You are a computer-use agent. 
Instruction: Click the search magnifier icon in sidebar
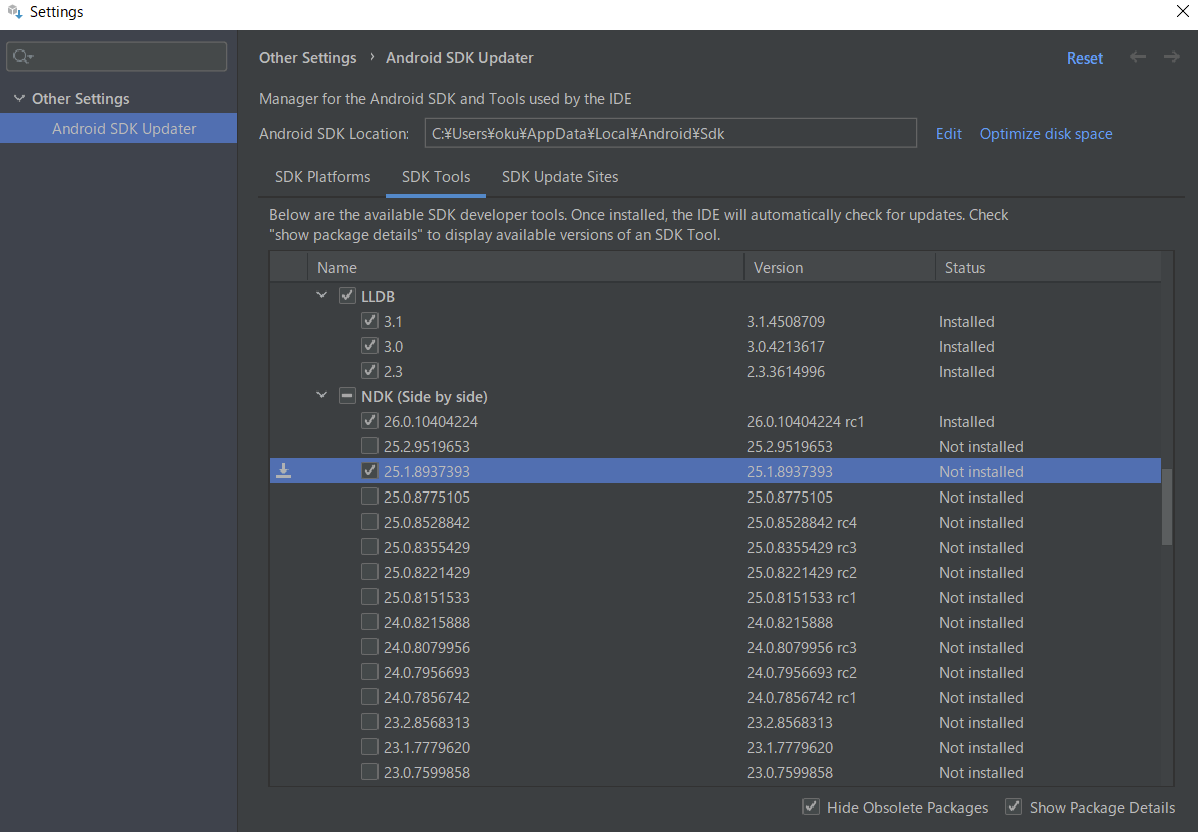point(23,57)
